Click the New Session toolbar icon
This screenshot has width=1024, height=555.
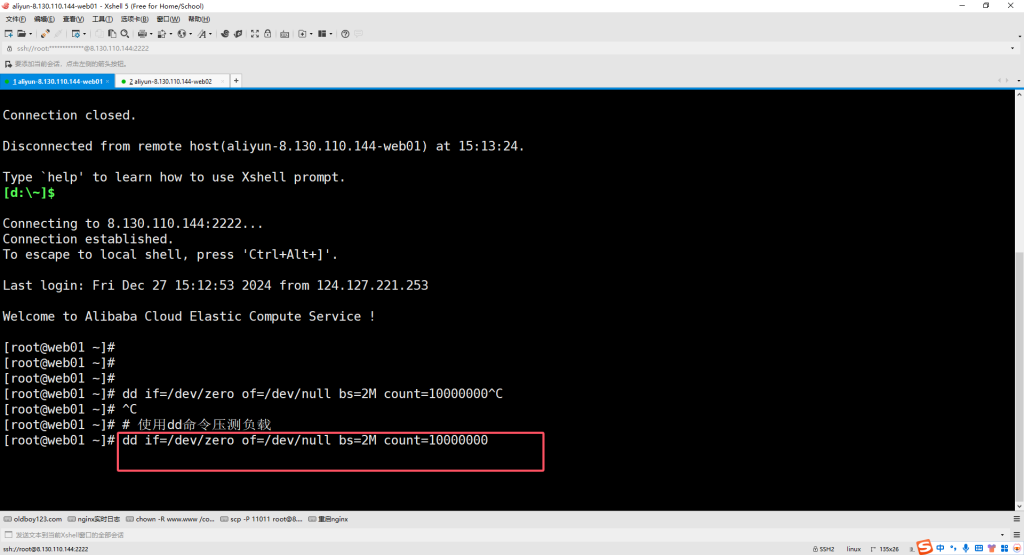coord(8,33)
